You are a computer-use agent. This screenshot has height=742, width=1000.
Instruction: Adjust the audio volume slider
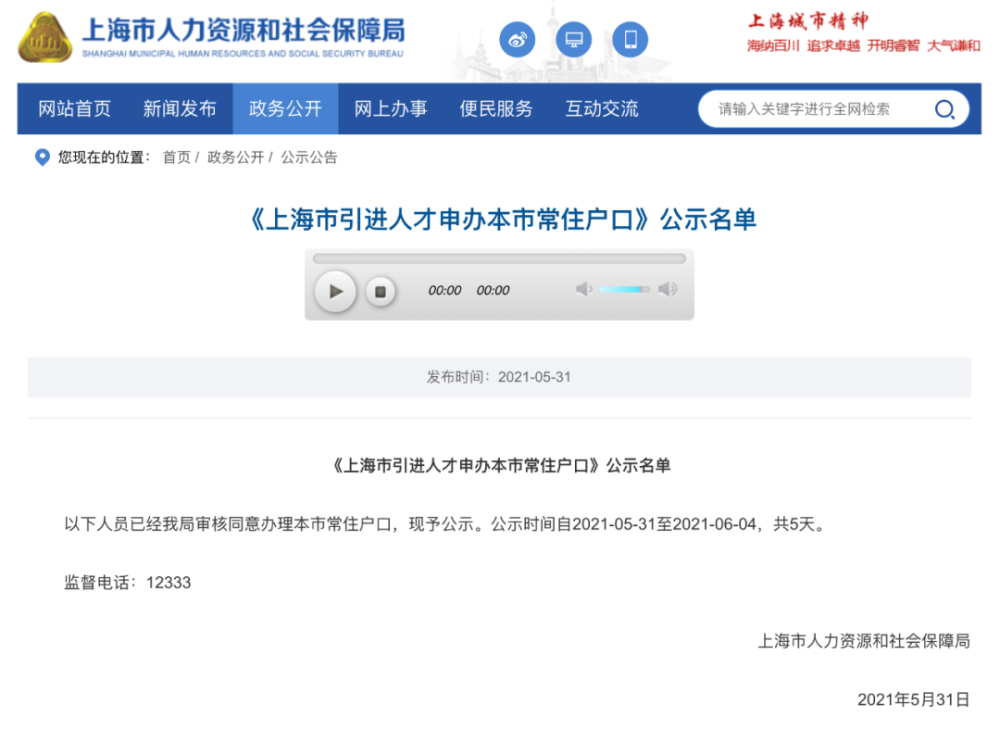pos(624,290)
